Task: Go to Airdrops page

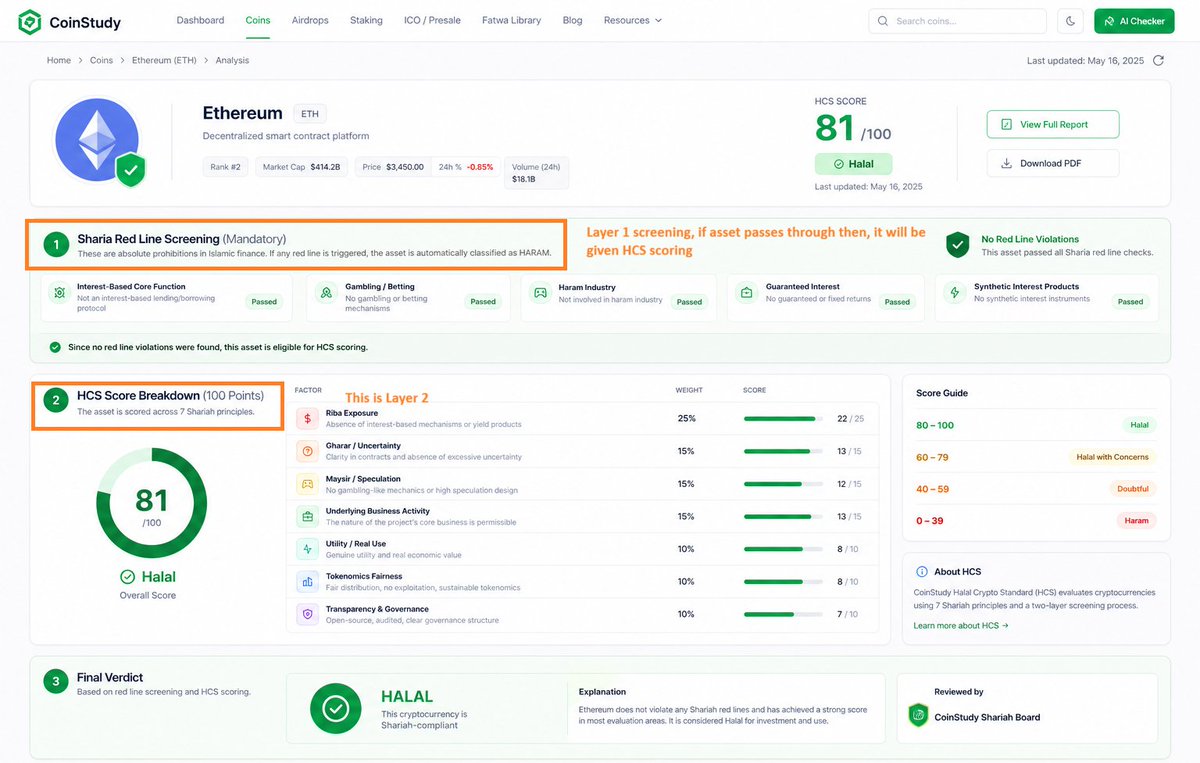Action: click(310, 20)
